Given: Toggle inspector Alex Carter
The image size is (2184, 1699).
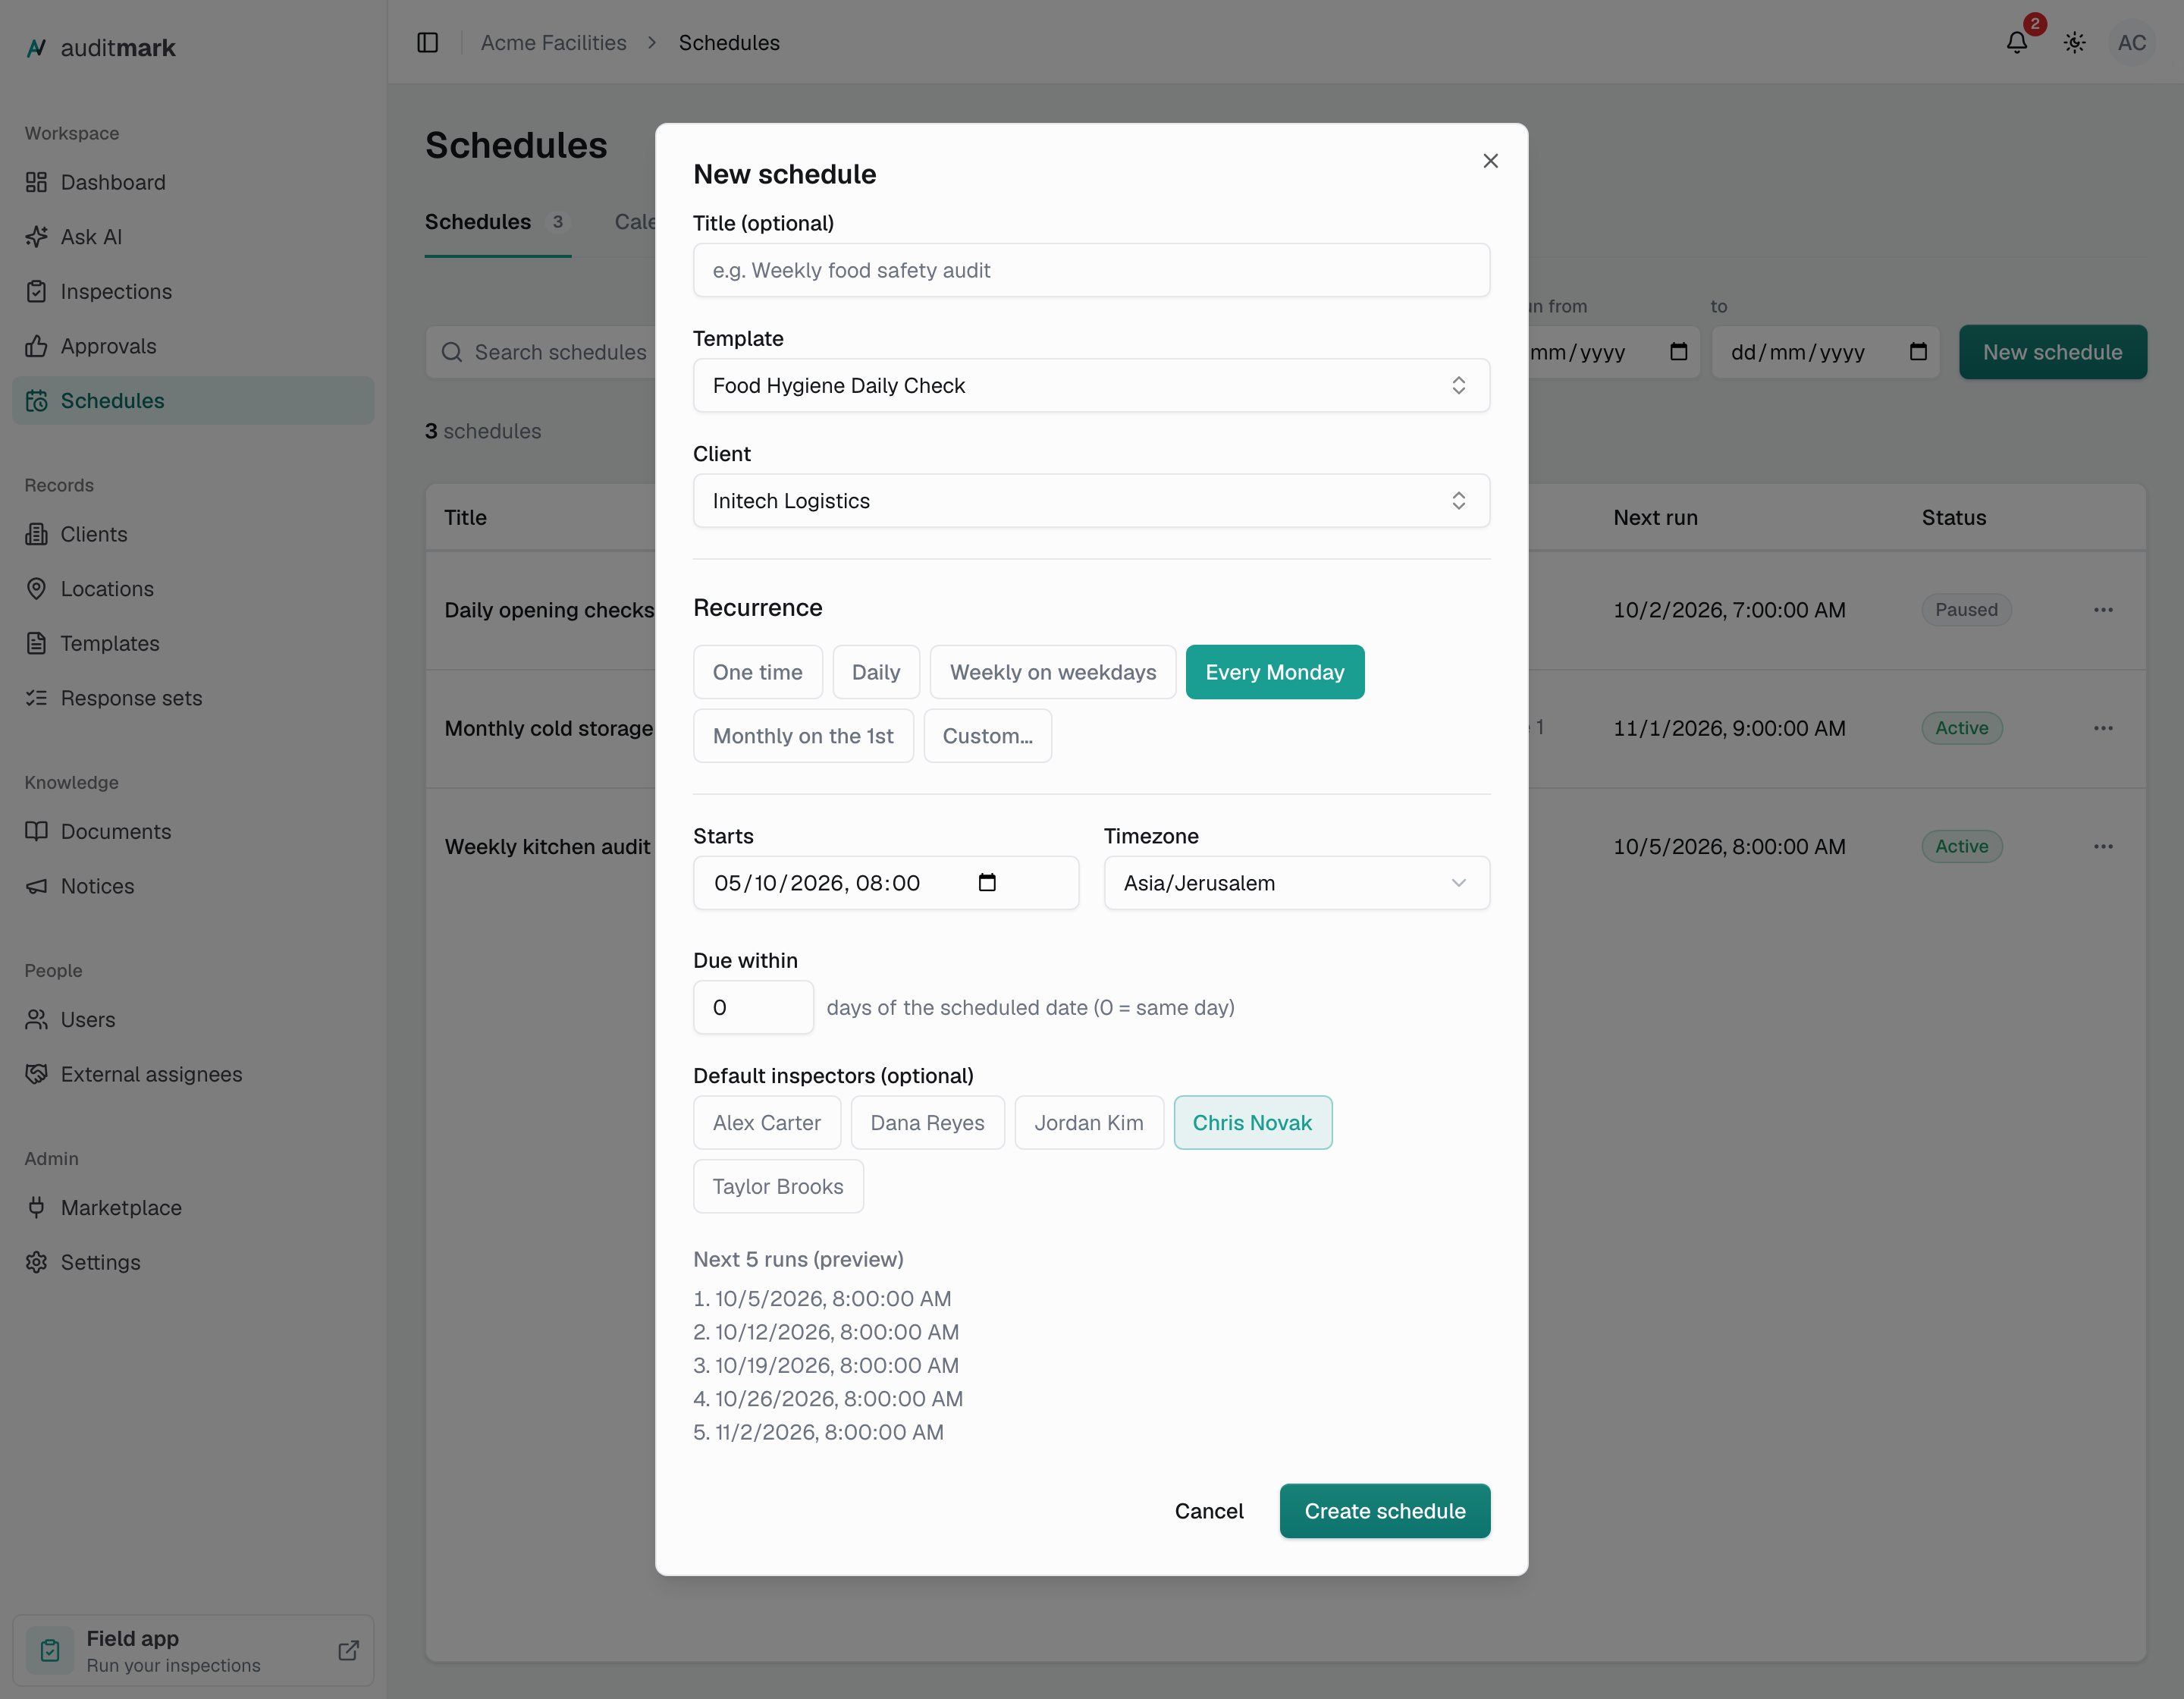Looking at the screenshot, I should click(x=766, y=1123).
